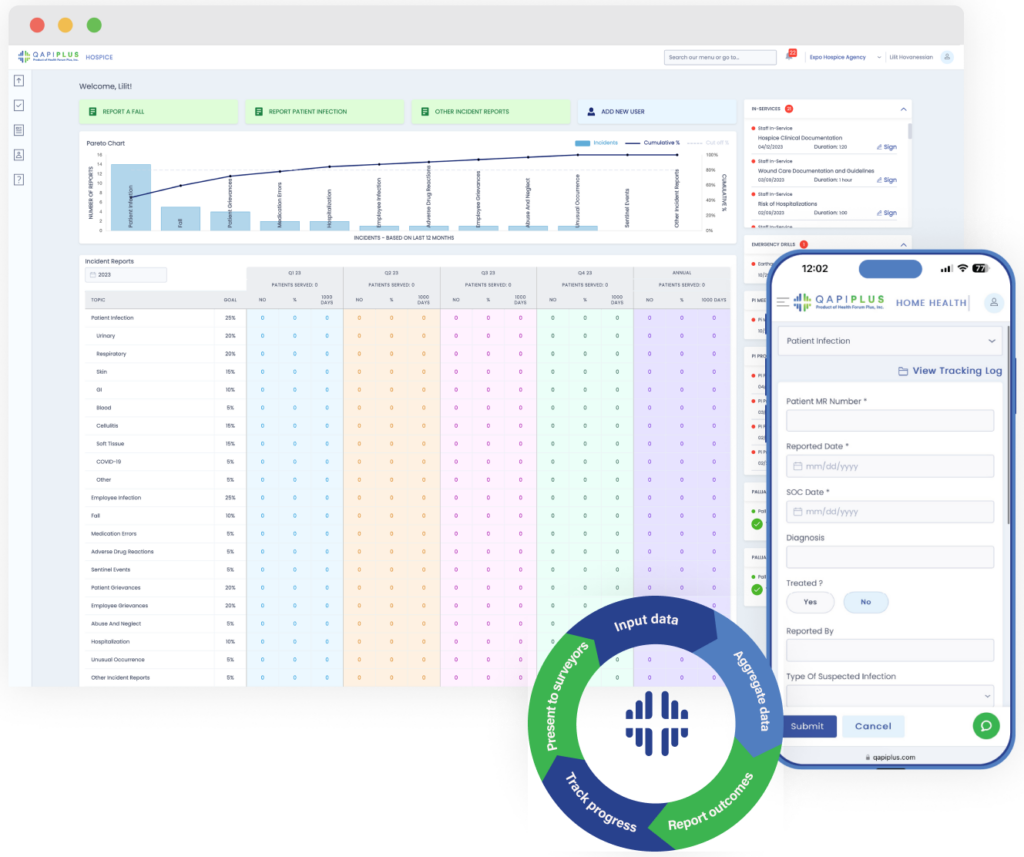This screenshot has height=857, width=1024.
Task: Click the Fall bar in Pareto Chart
Action: [x=180, y=218]
